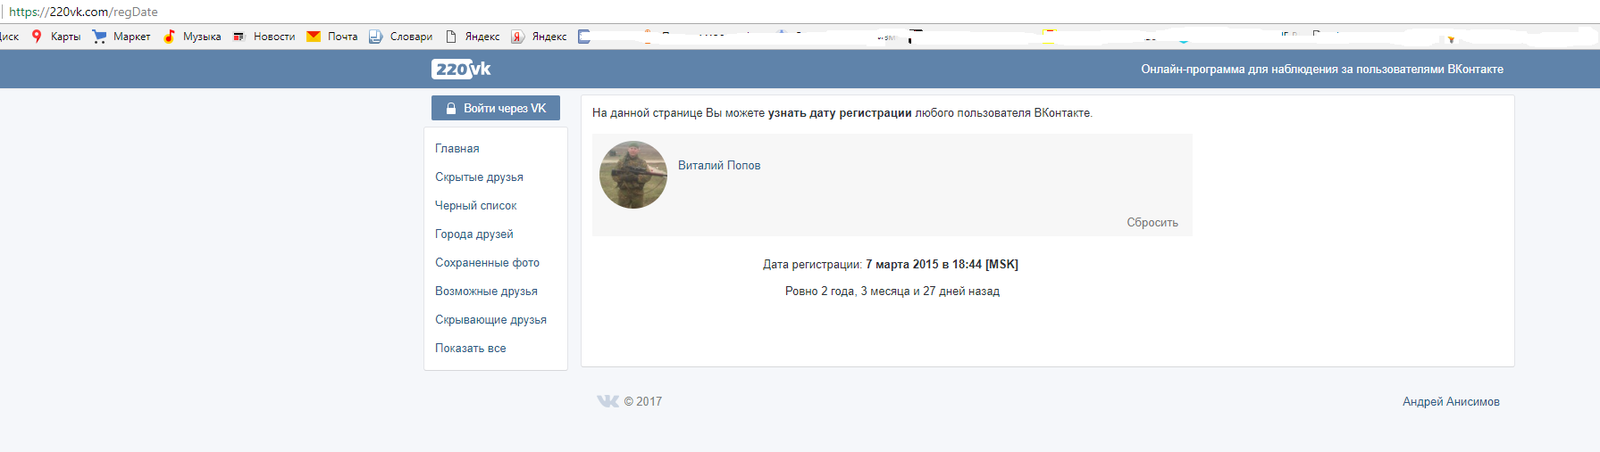The width and height of the screenshot is (1600, 452).
Task: Go to Главная in sidebar
Action: pos(457,148)
